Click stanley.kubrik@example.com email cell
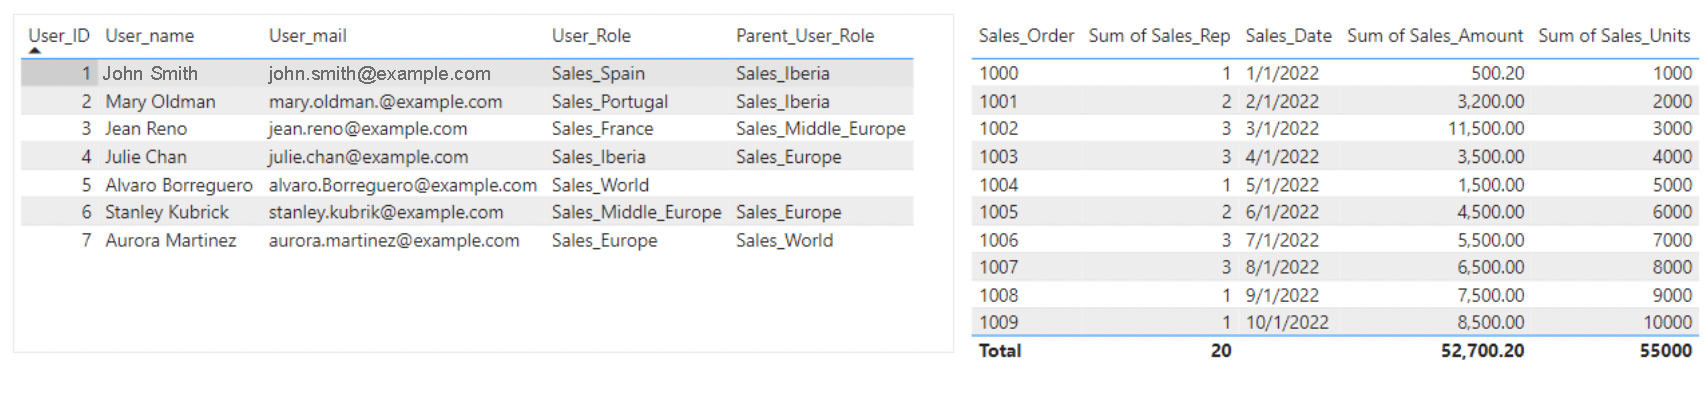This screenshot has width=1708, height=400. click(x=386, y=212)
